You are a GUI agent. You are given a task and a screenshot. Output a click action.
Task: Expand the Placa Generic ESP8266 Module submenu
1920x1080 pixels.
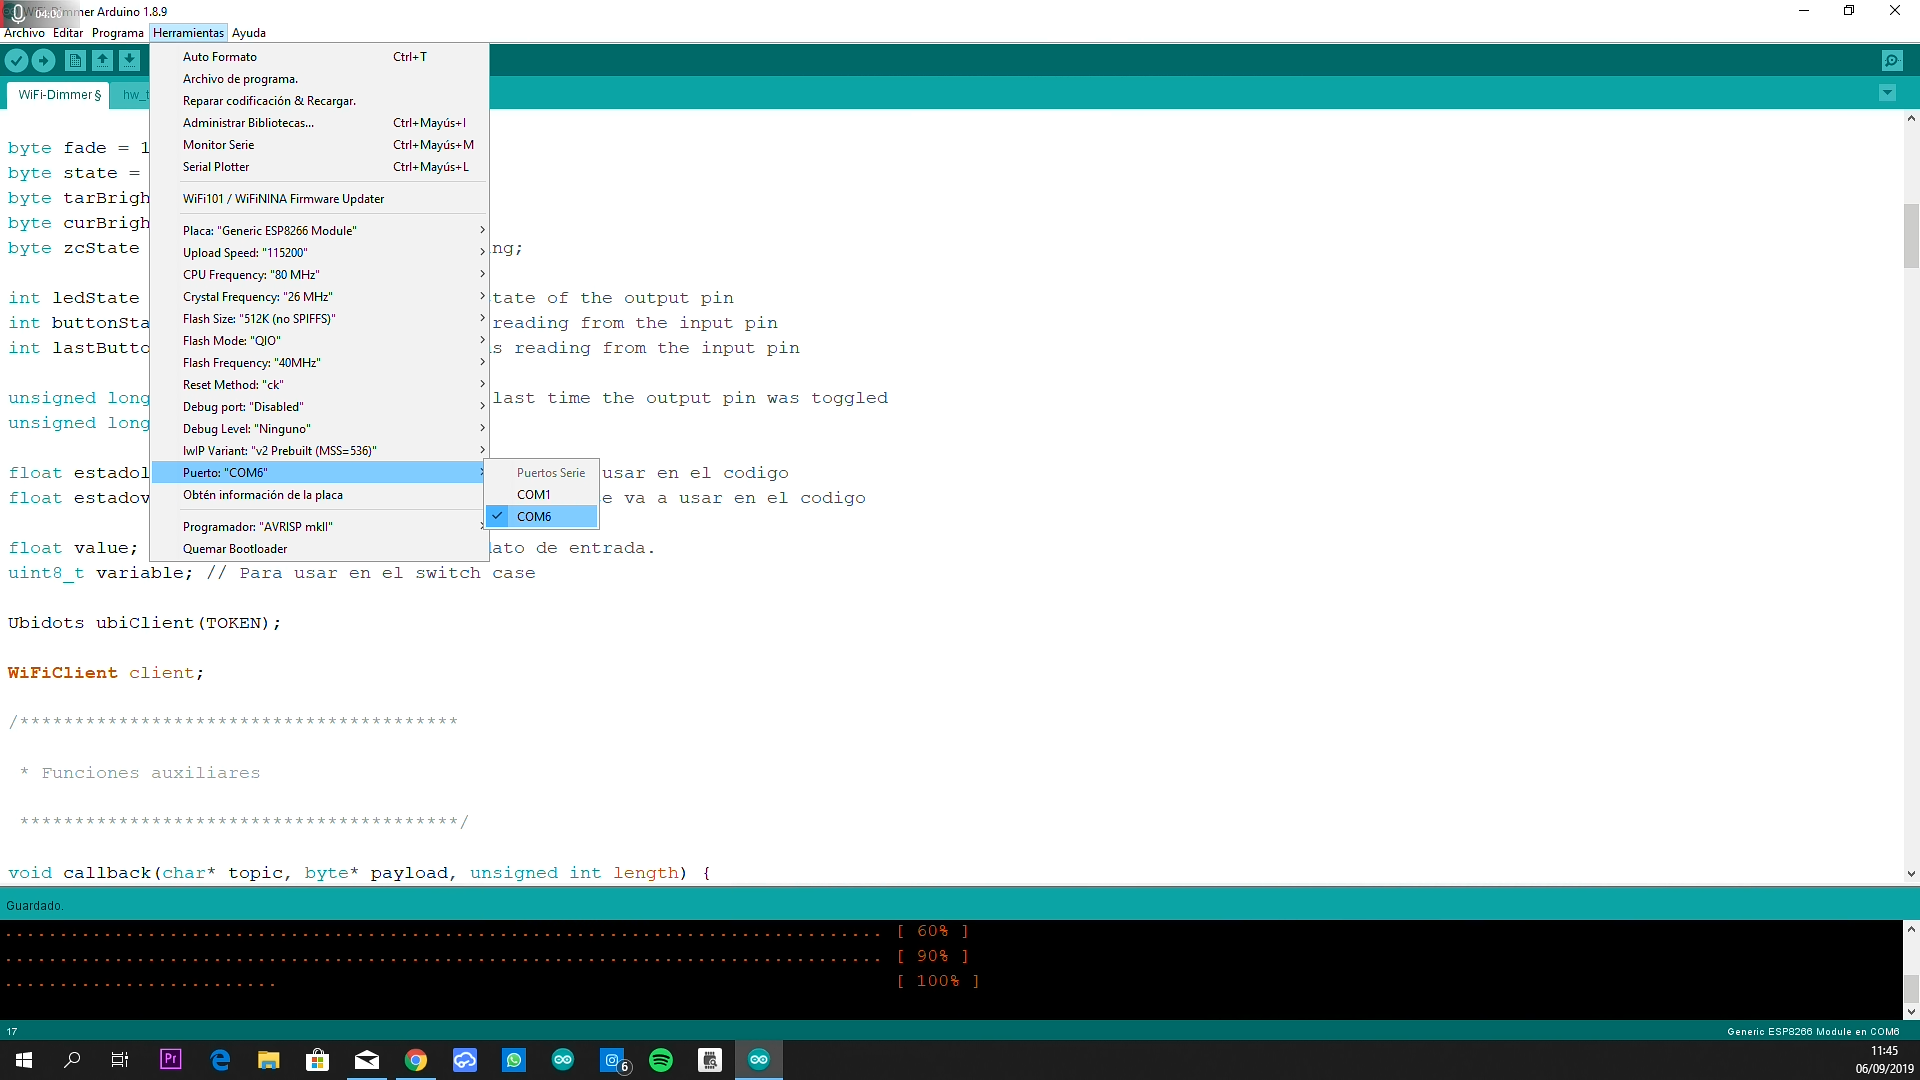pyautogui.click(x=319, y=231)
